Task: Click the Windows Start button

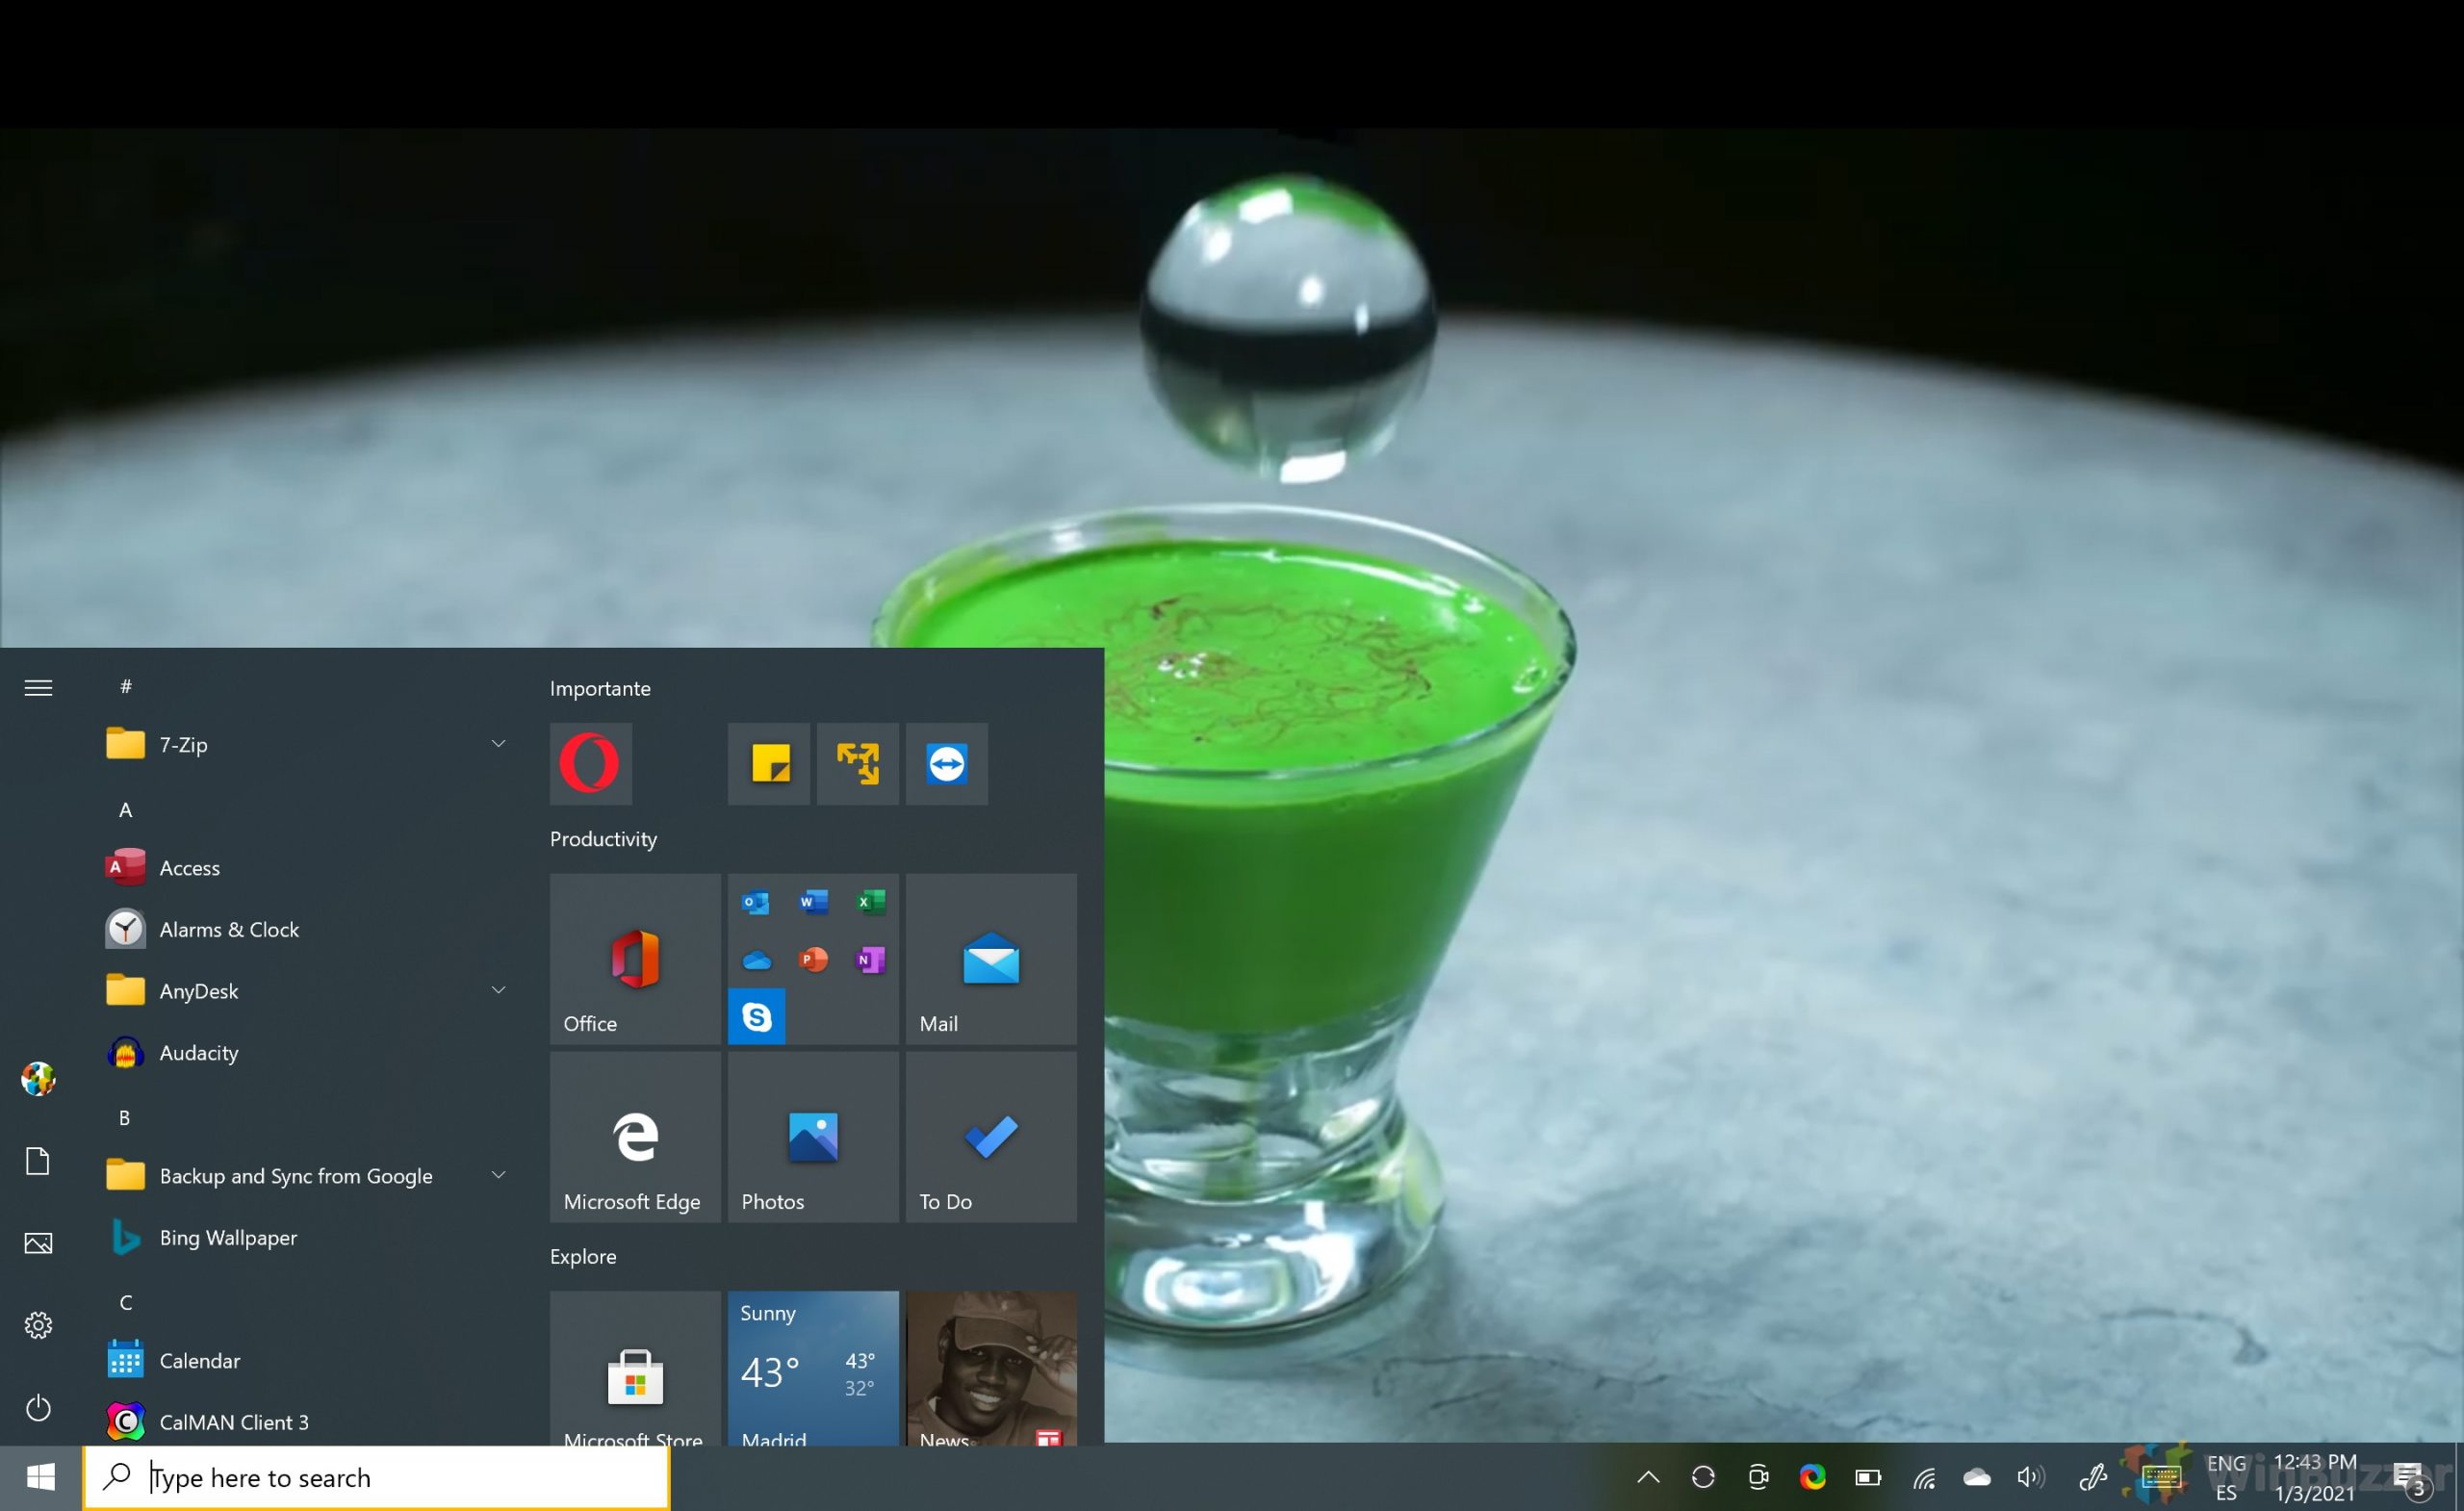Action: [x=41, y=1477]
